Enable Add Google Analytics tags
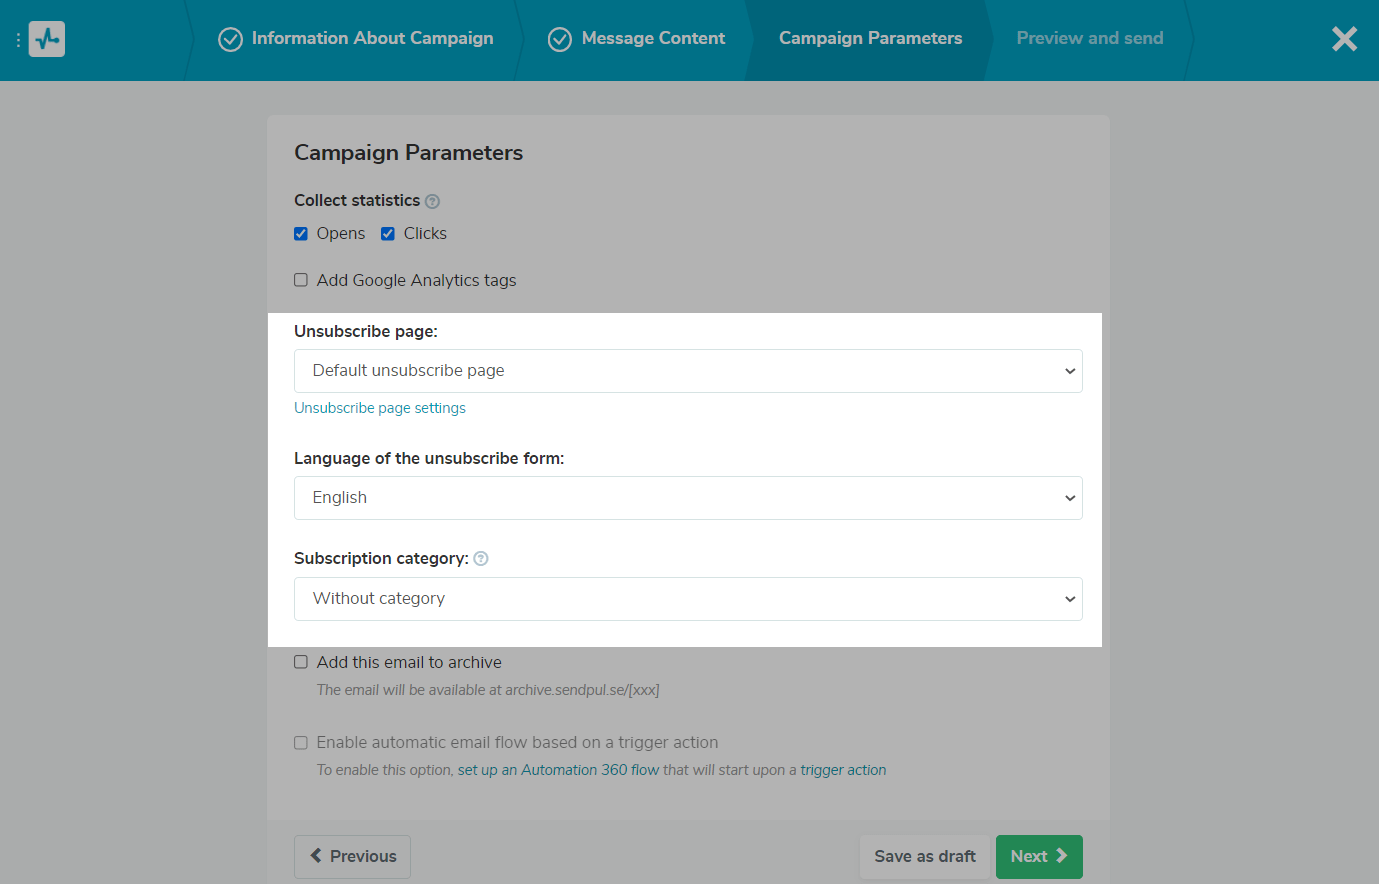Screen dimensions: 1379x884 tap(301, 280)
